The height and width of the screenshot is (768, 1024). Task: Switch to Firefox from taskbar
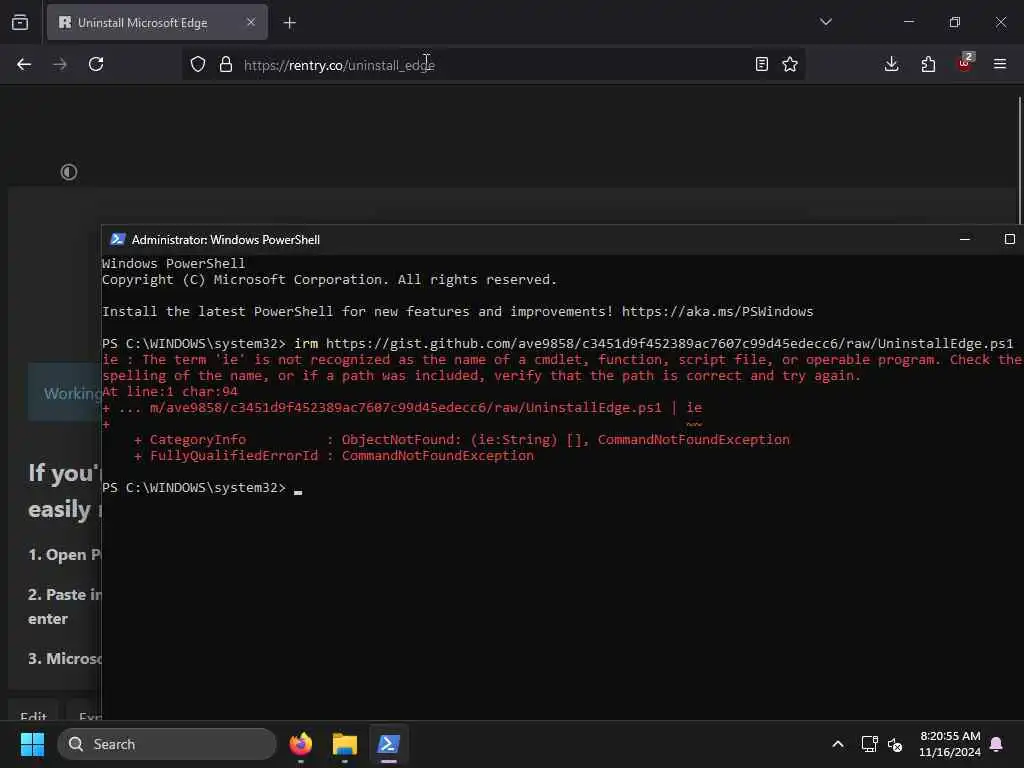click(x=300, y=744)
